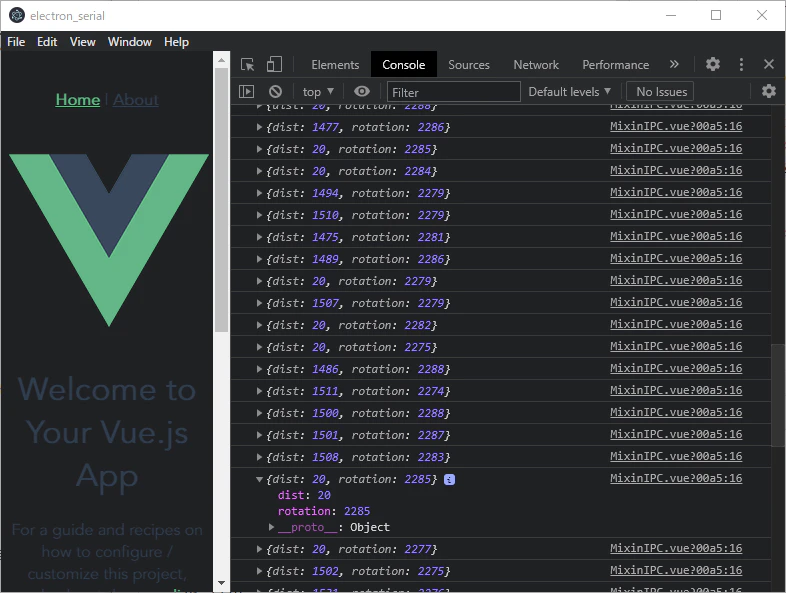Screen dimensions: 786x593
Task: Close the DevTools panel with the X icon
Action: click(769, 64)
